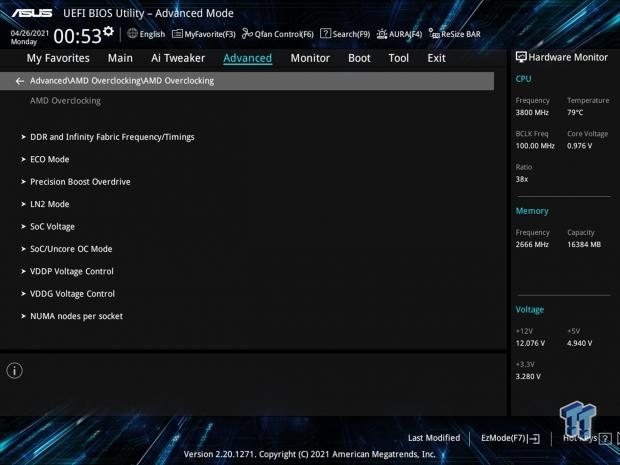Screen dimensions: 620x465
Task: Click the Search question mark icon
Action: pos(325,34)
